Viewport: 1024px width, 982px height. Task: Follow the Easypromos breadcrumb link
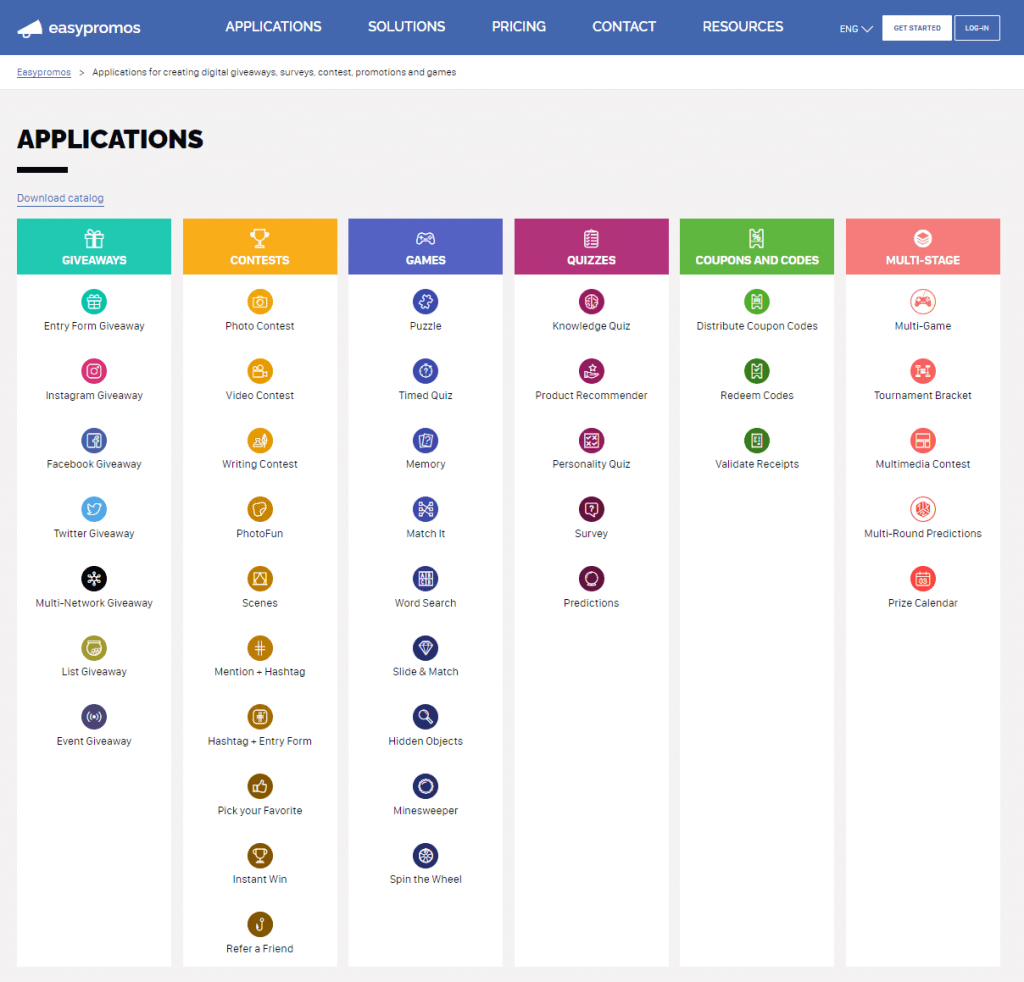click(44, 72)
